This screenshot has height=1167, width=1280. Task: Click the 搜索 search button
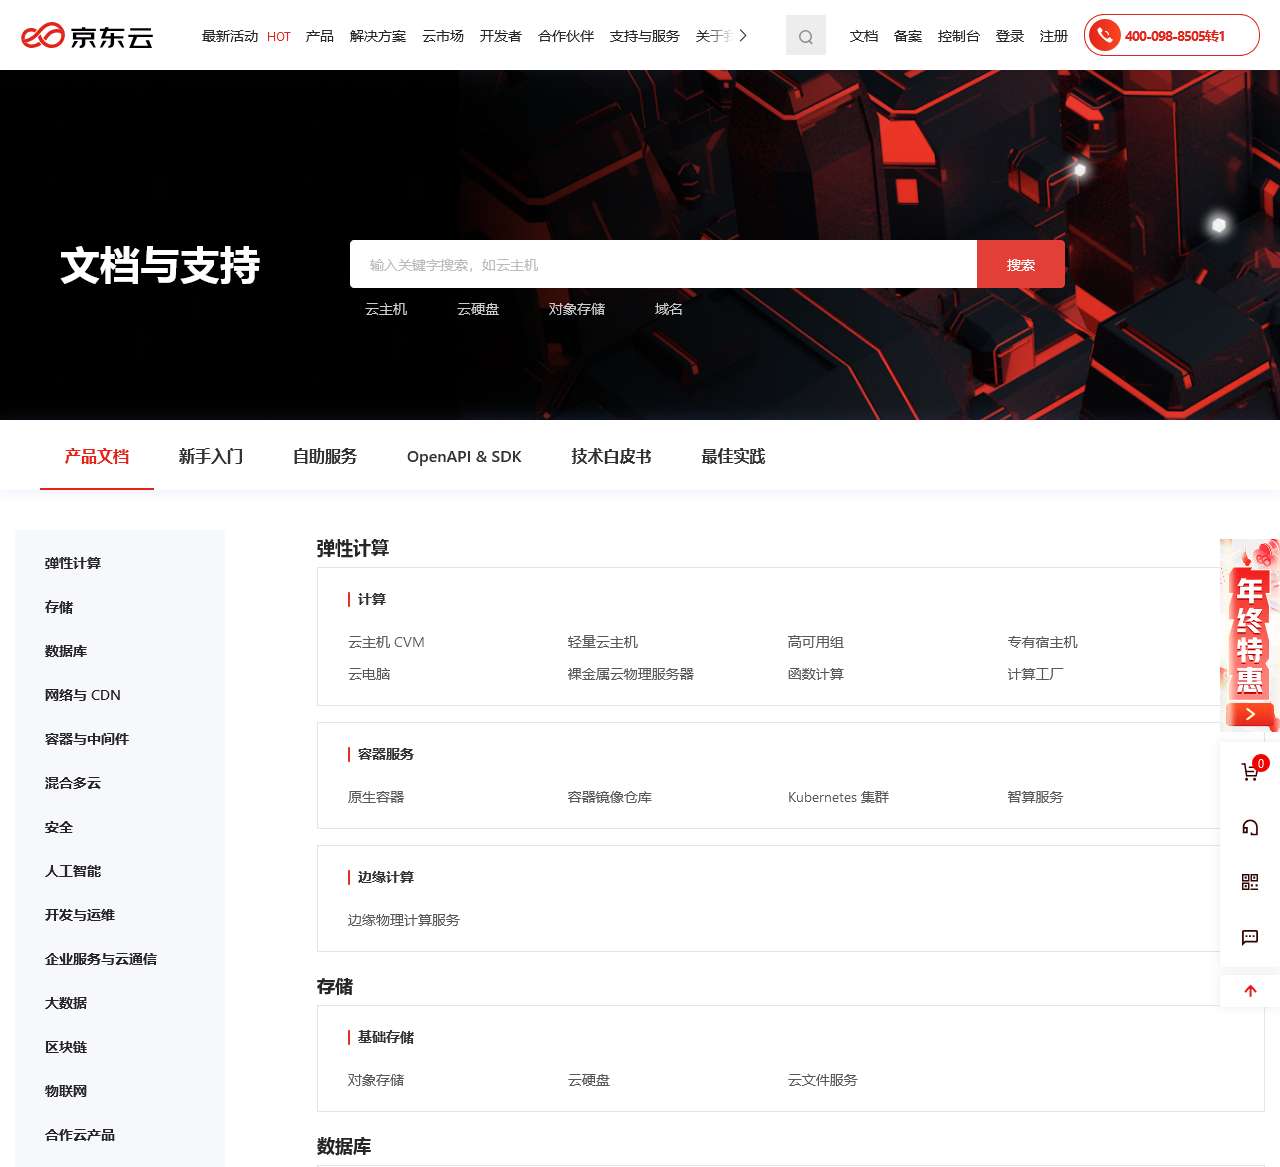coord(1021,264)
